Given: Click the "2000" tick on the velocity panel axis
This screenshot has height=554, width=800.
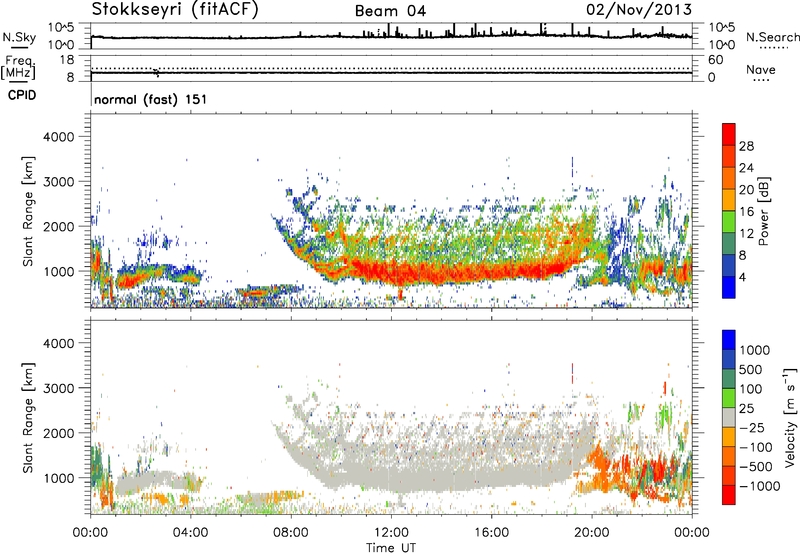Looking at the screenshot, I should 59,433.
